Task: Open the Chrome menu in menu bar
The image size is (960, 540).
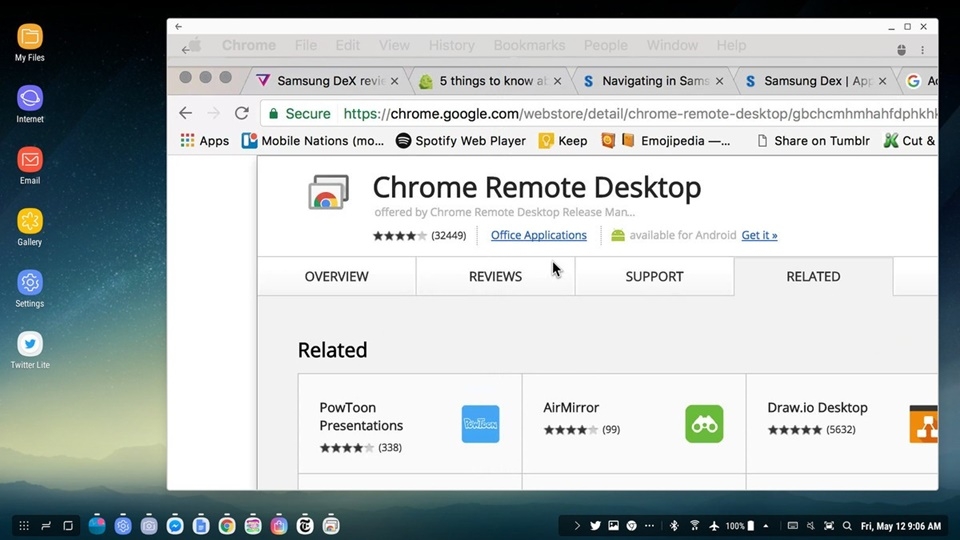Action: click(x=249, y=45)
